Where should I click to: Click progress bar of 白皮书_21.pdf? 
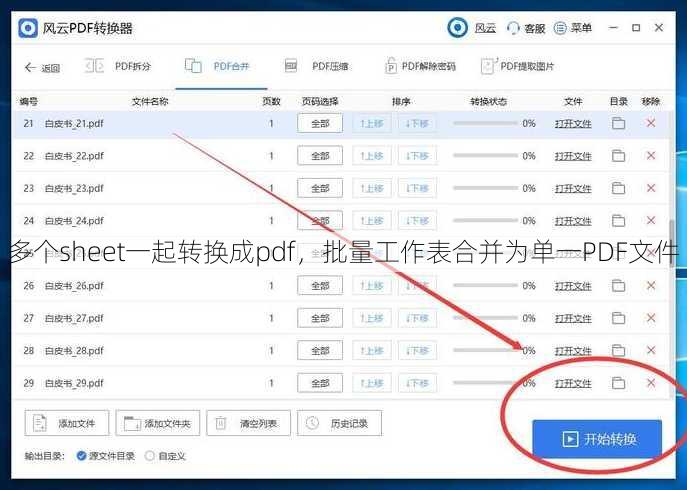(485, 123)
